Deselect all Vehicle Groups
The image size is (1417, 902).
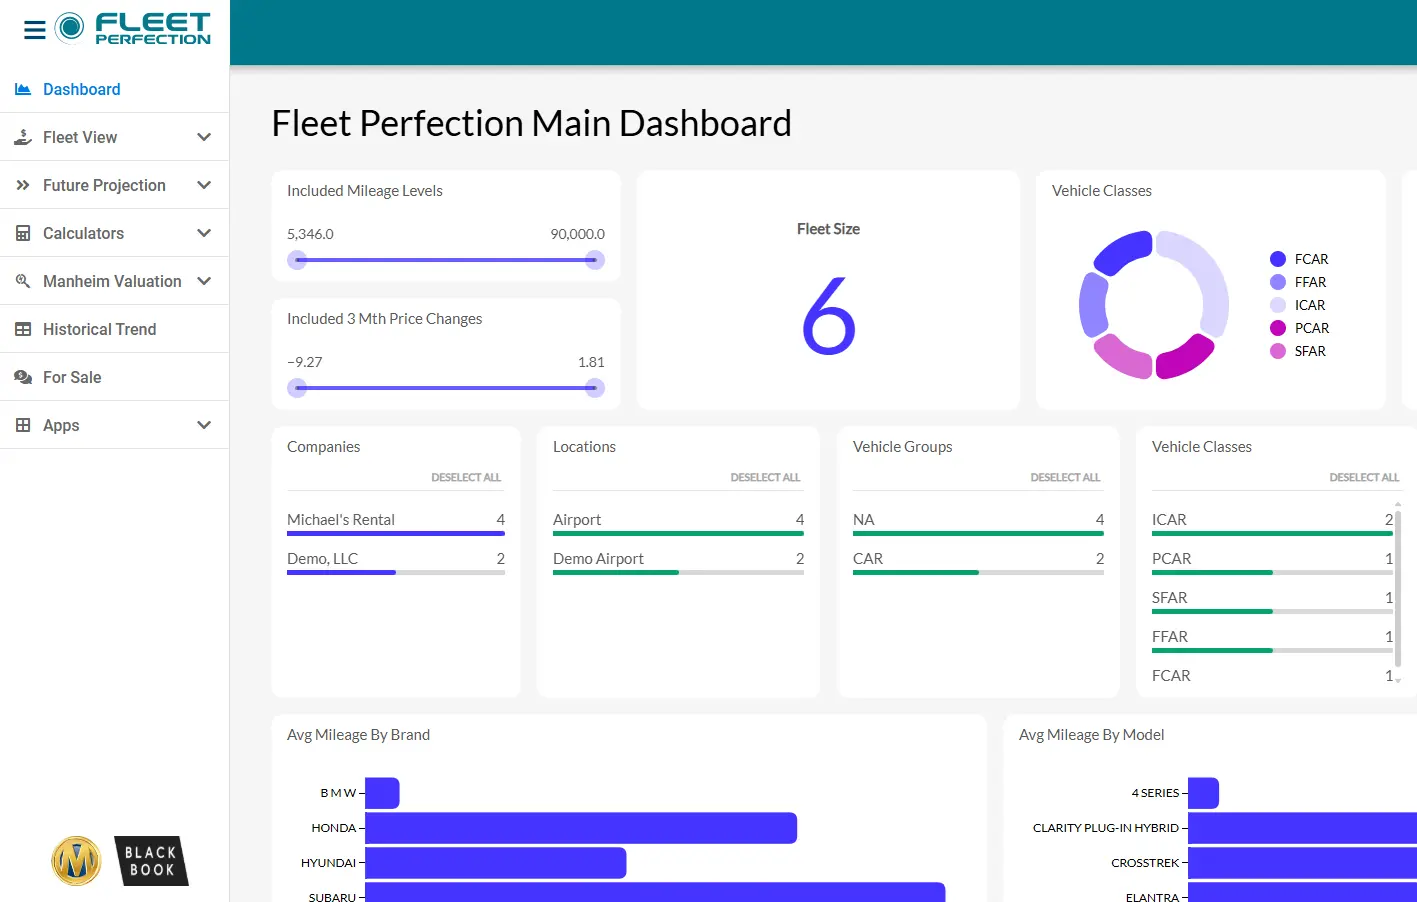click(1065, 477)
